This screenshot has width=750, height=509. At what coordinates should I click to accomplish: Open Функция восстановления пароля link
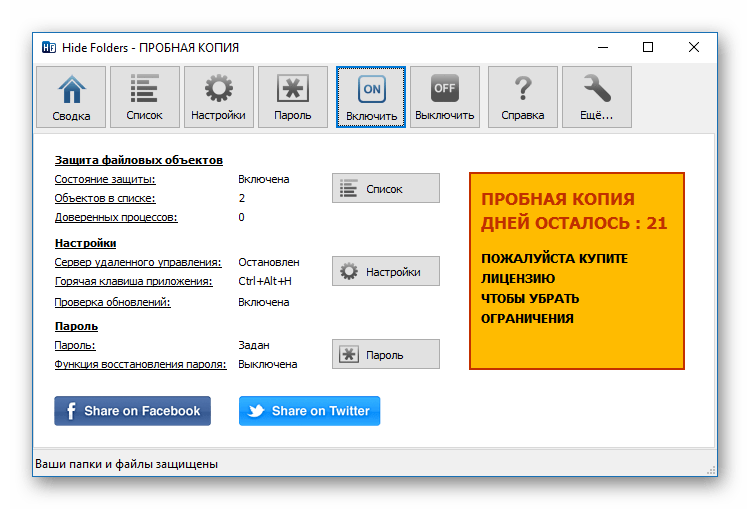point(141,365)
